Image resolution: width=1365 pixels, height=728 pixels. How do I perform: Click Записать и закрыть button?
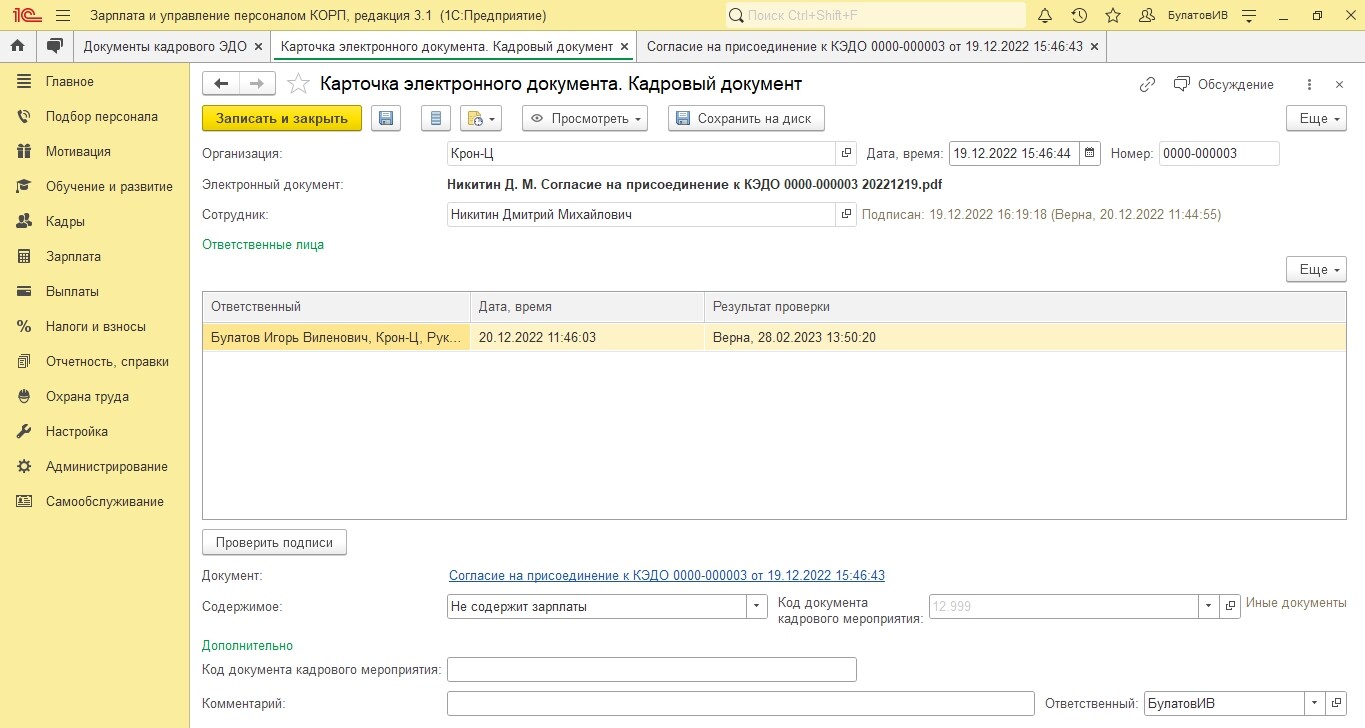tap(282, 118)
